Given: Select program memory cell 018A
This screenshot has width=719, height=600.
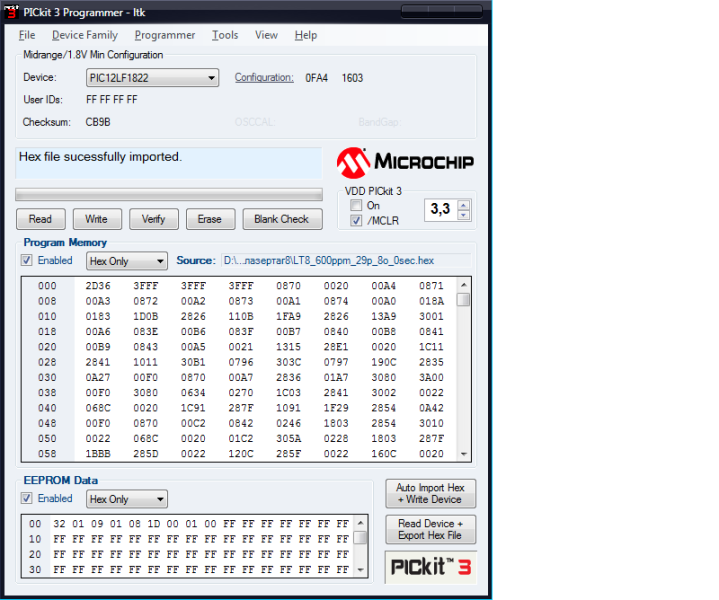Looking at the screenshot, I should point(431,301).
